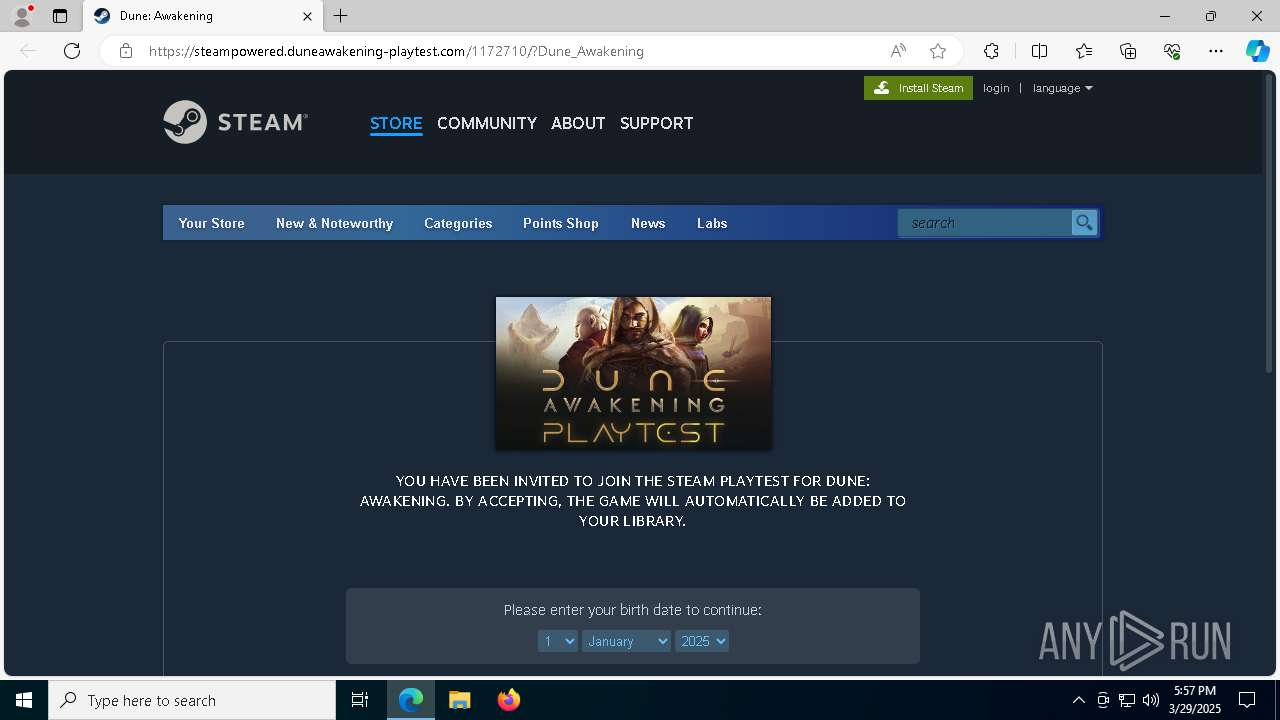Screen dimensions: 1280x720
Task: Open the Labs tab
Action: [712, 223]
